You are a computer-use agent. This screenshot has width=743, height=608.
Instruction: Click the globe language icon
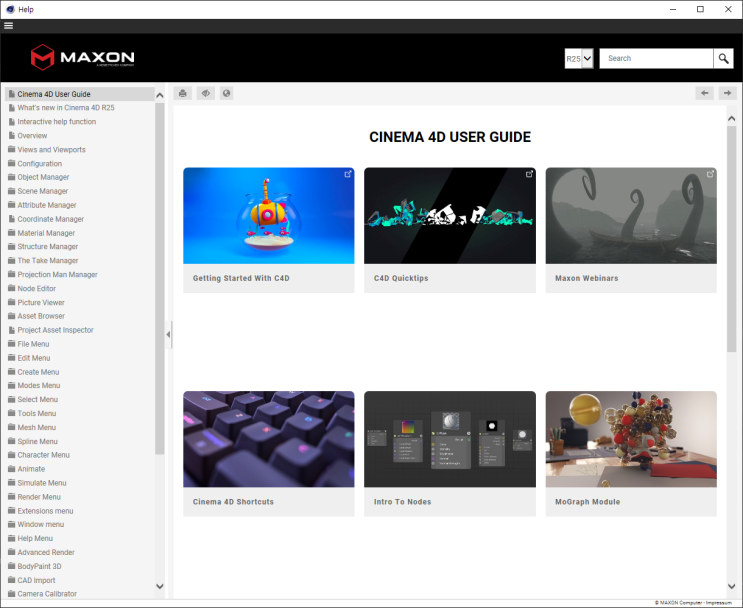[227, 93]
